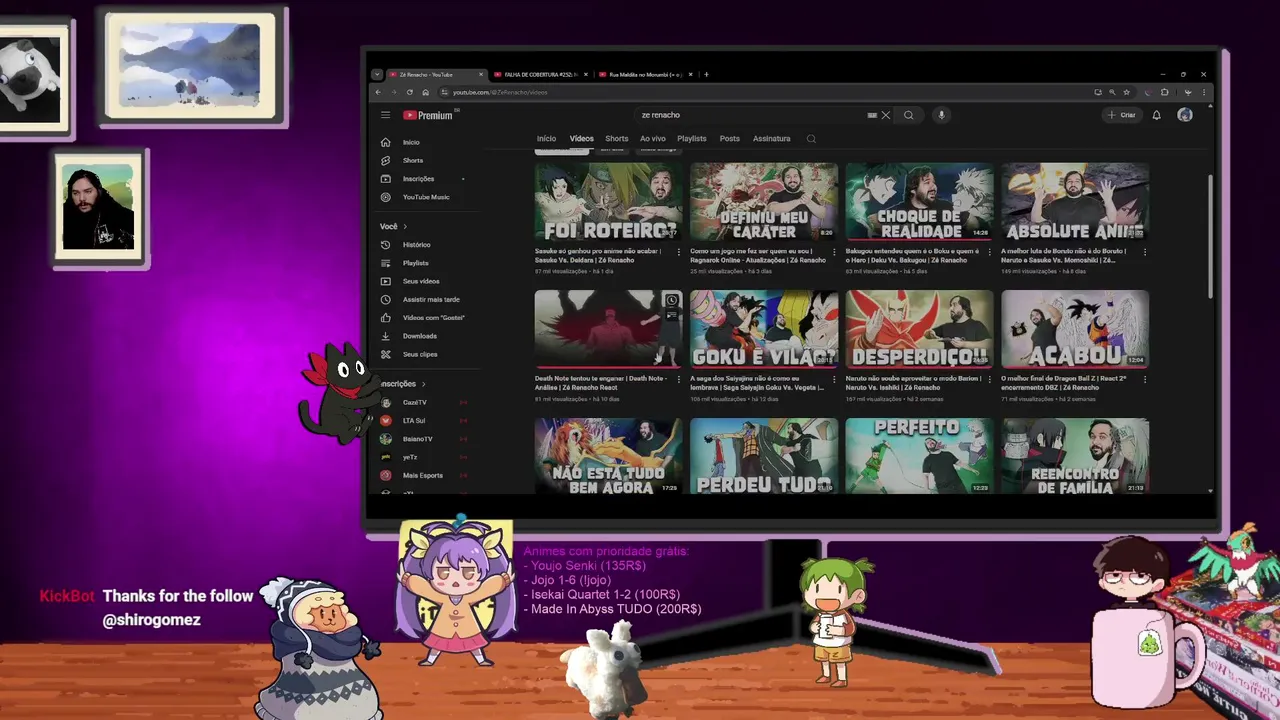This screenshot has width=1280, height=720.
Task: Search within the channel magnifier icon
Action: click(x=811, y=139)
